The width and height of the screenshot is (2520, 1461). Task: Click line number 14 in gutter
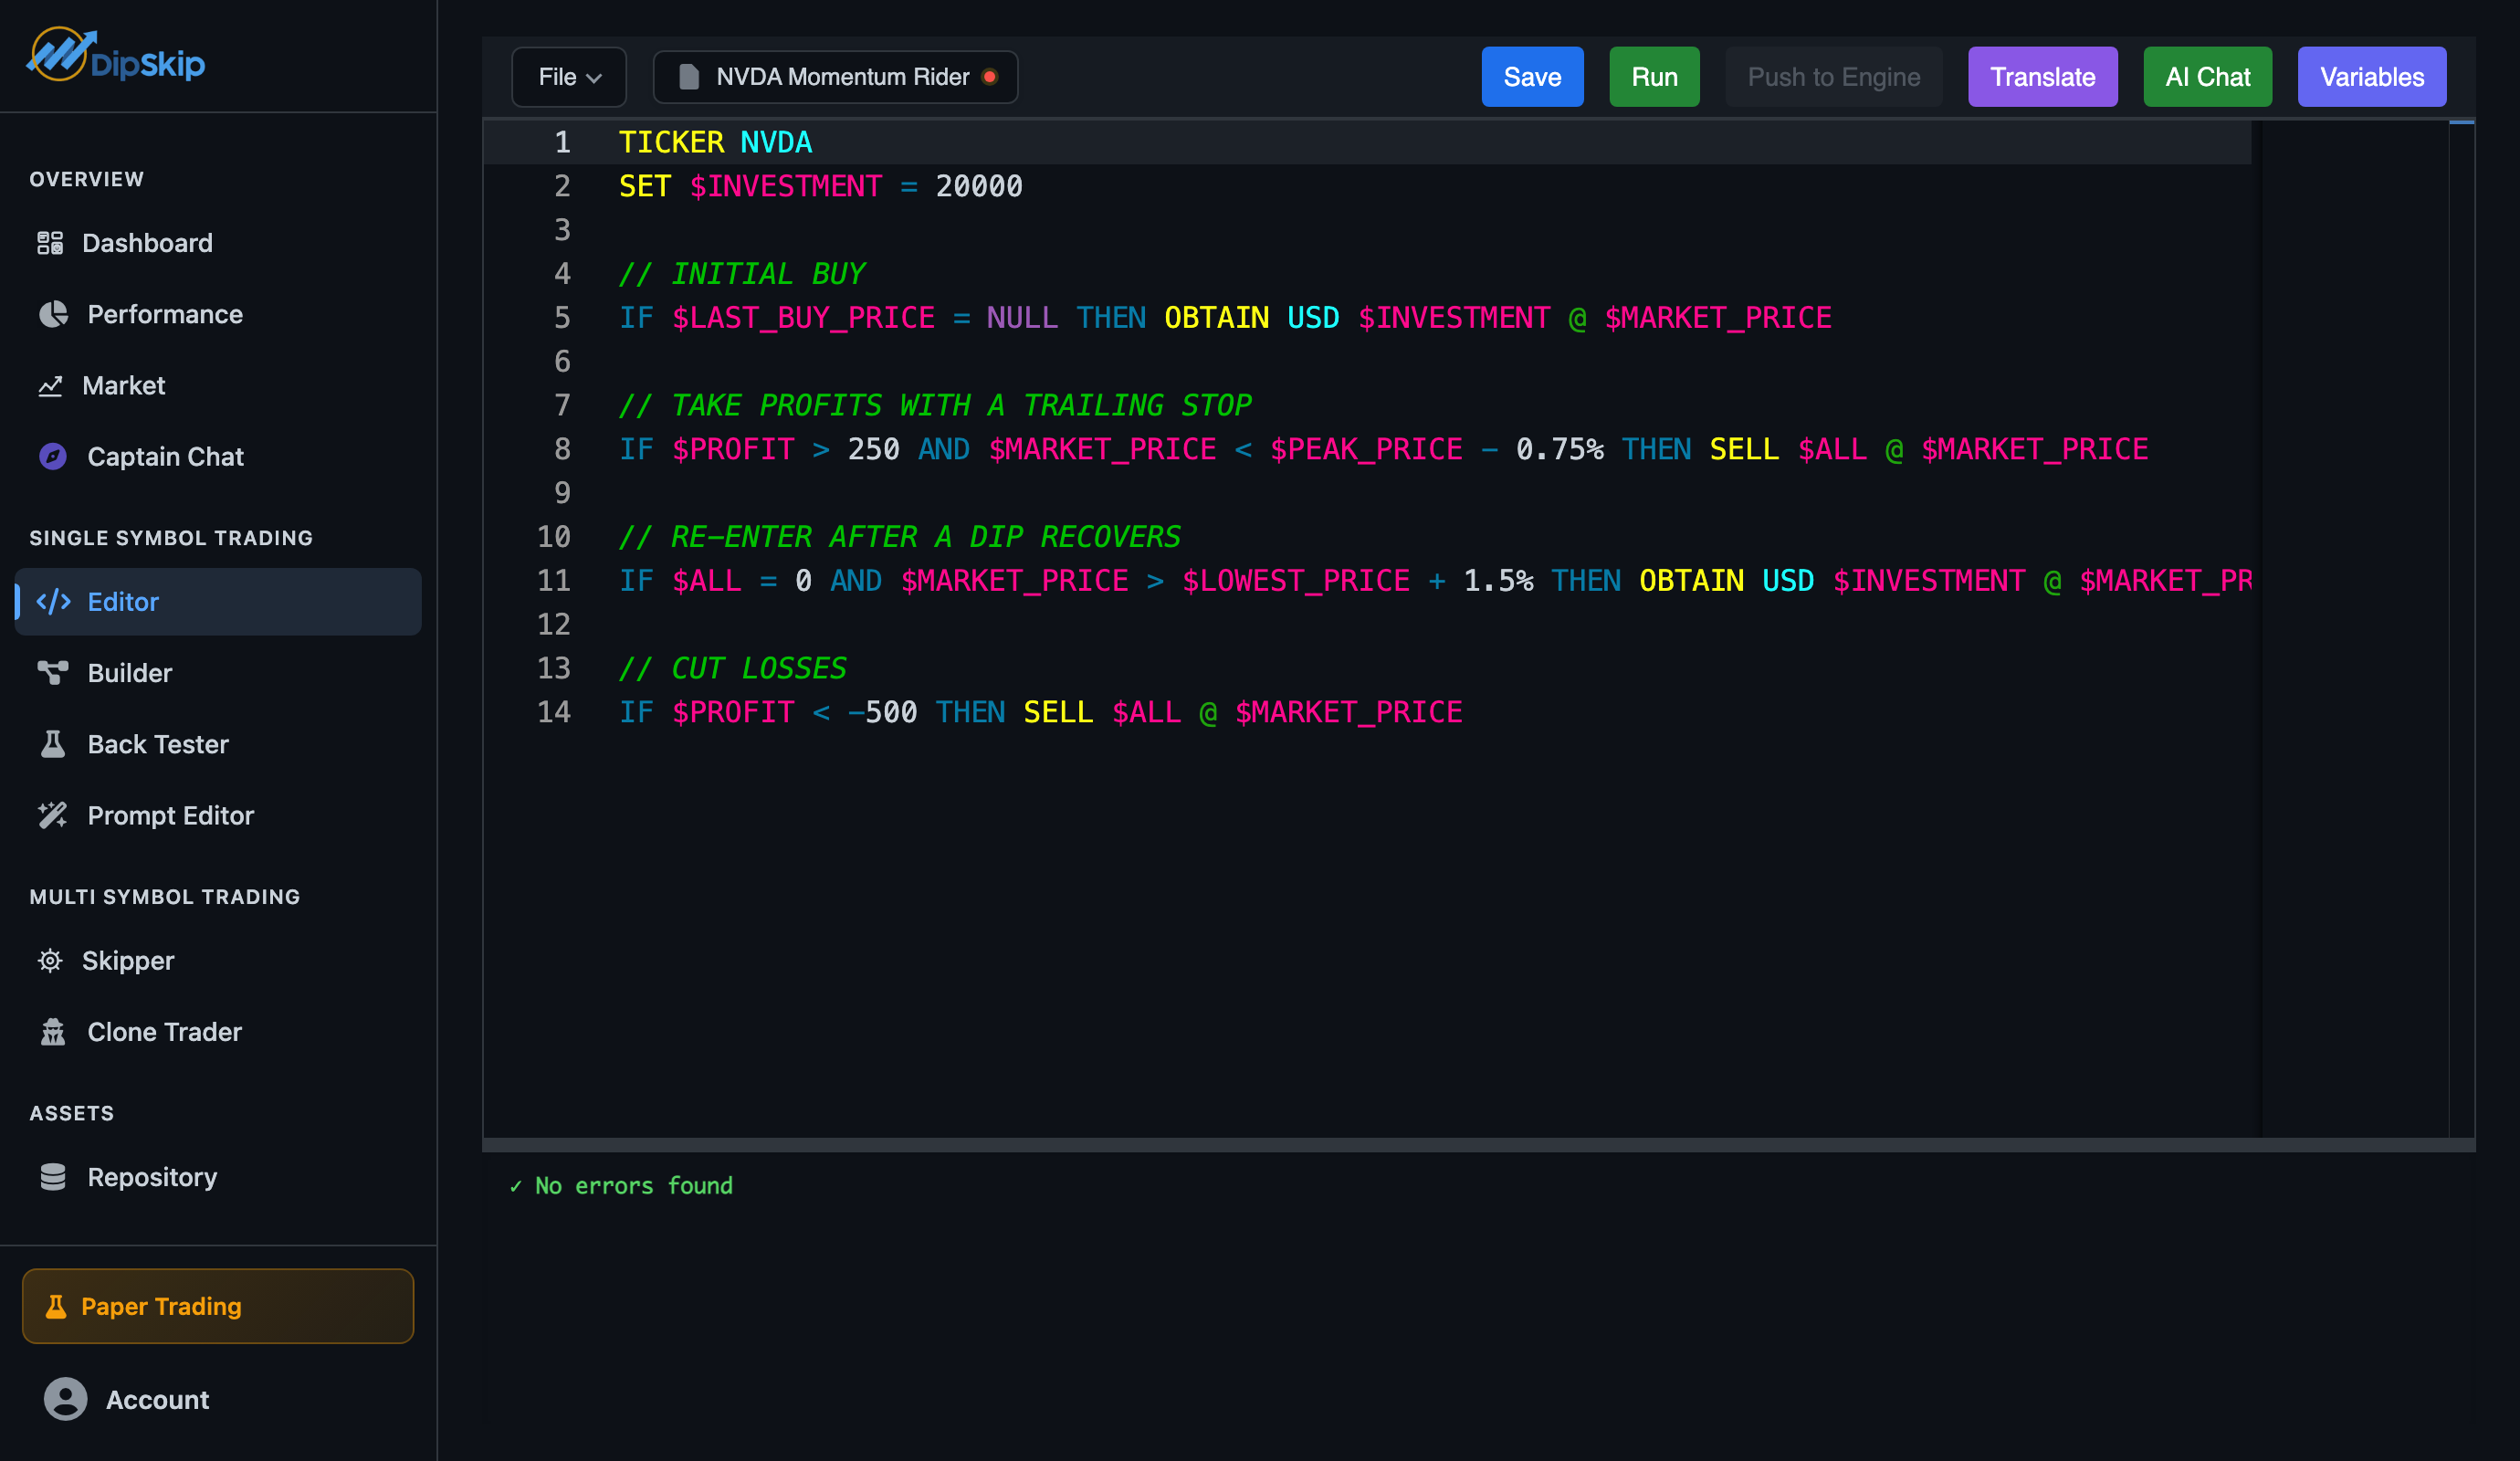(553, 712)
